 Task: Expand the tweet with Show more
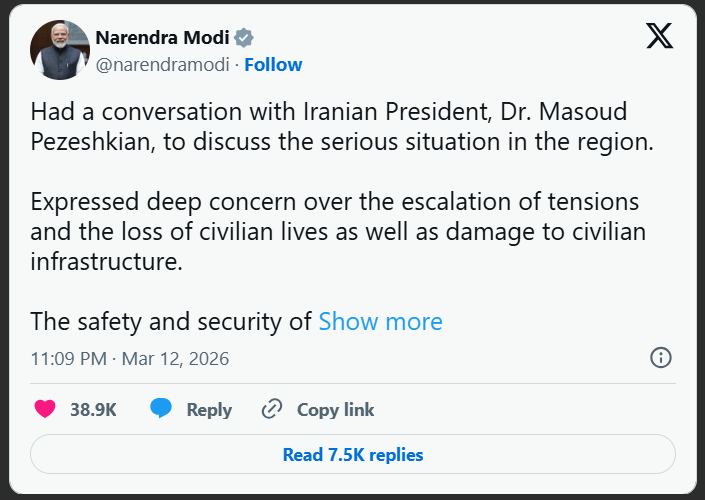pos(380,321)
